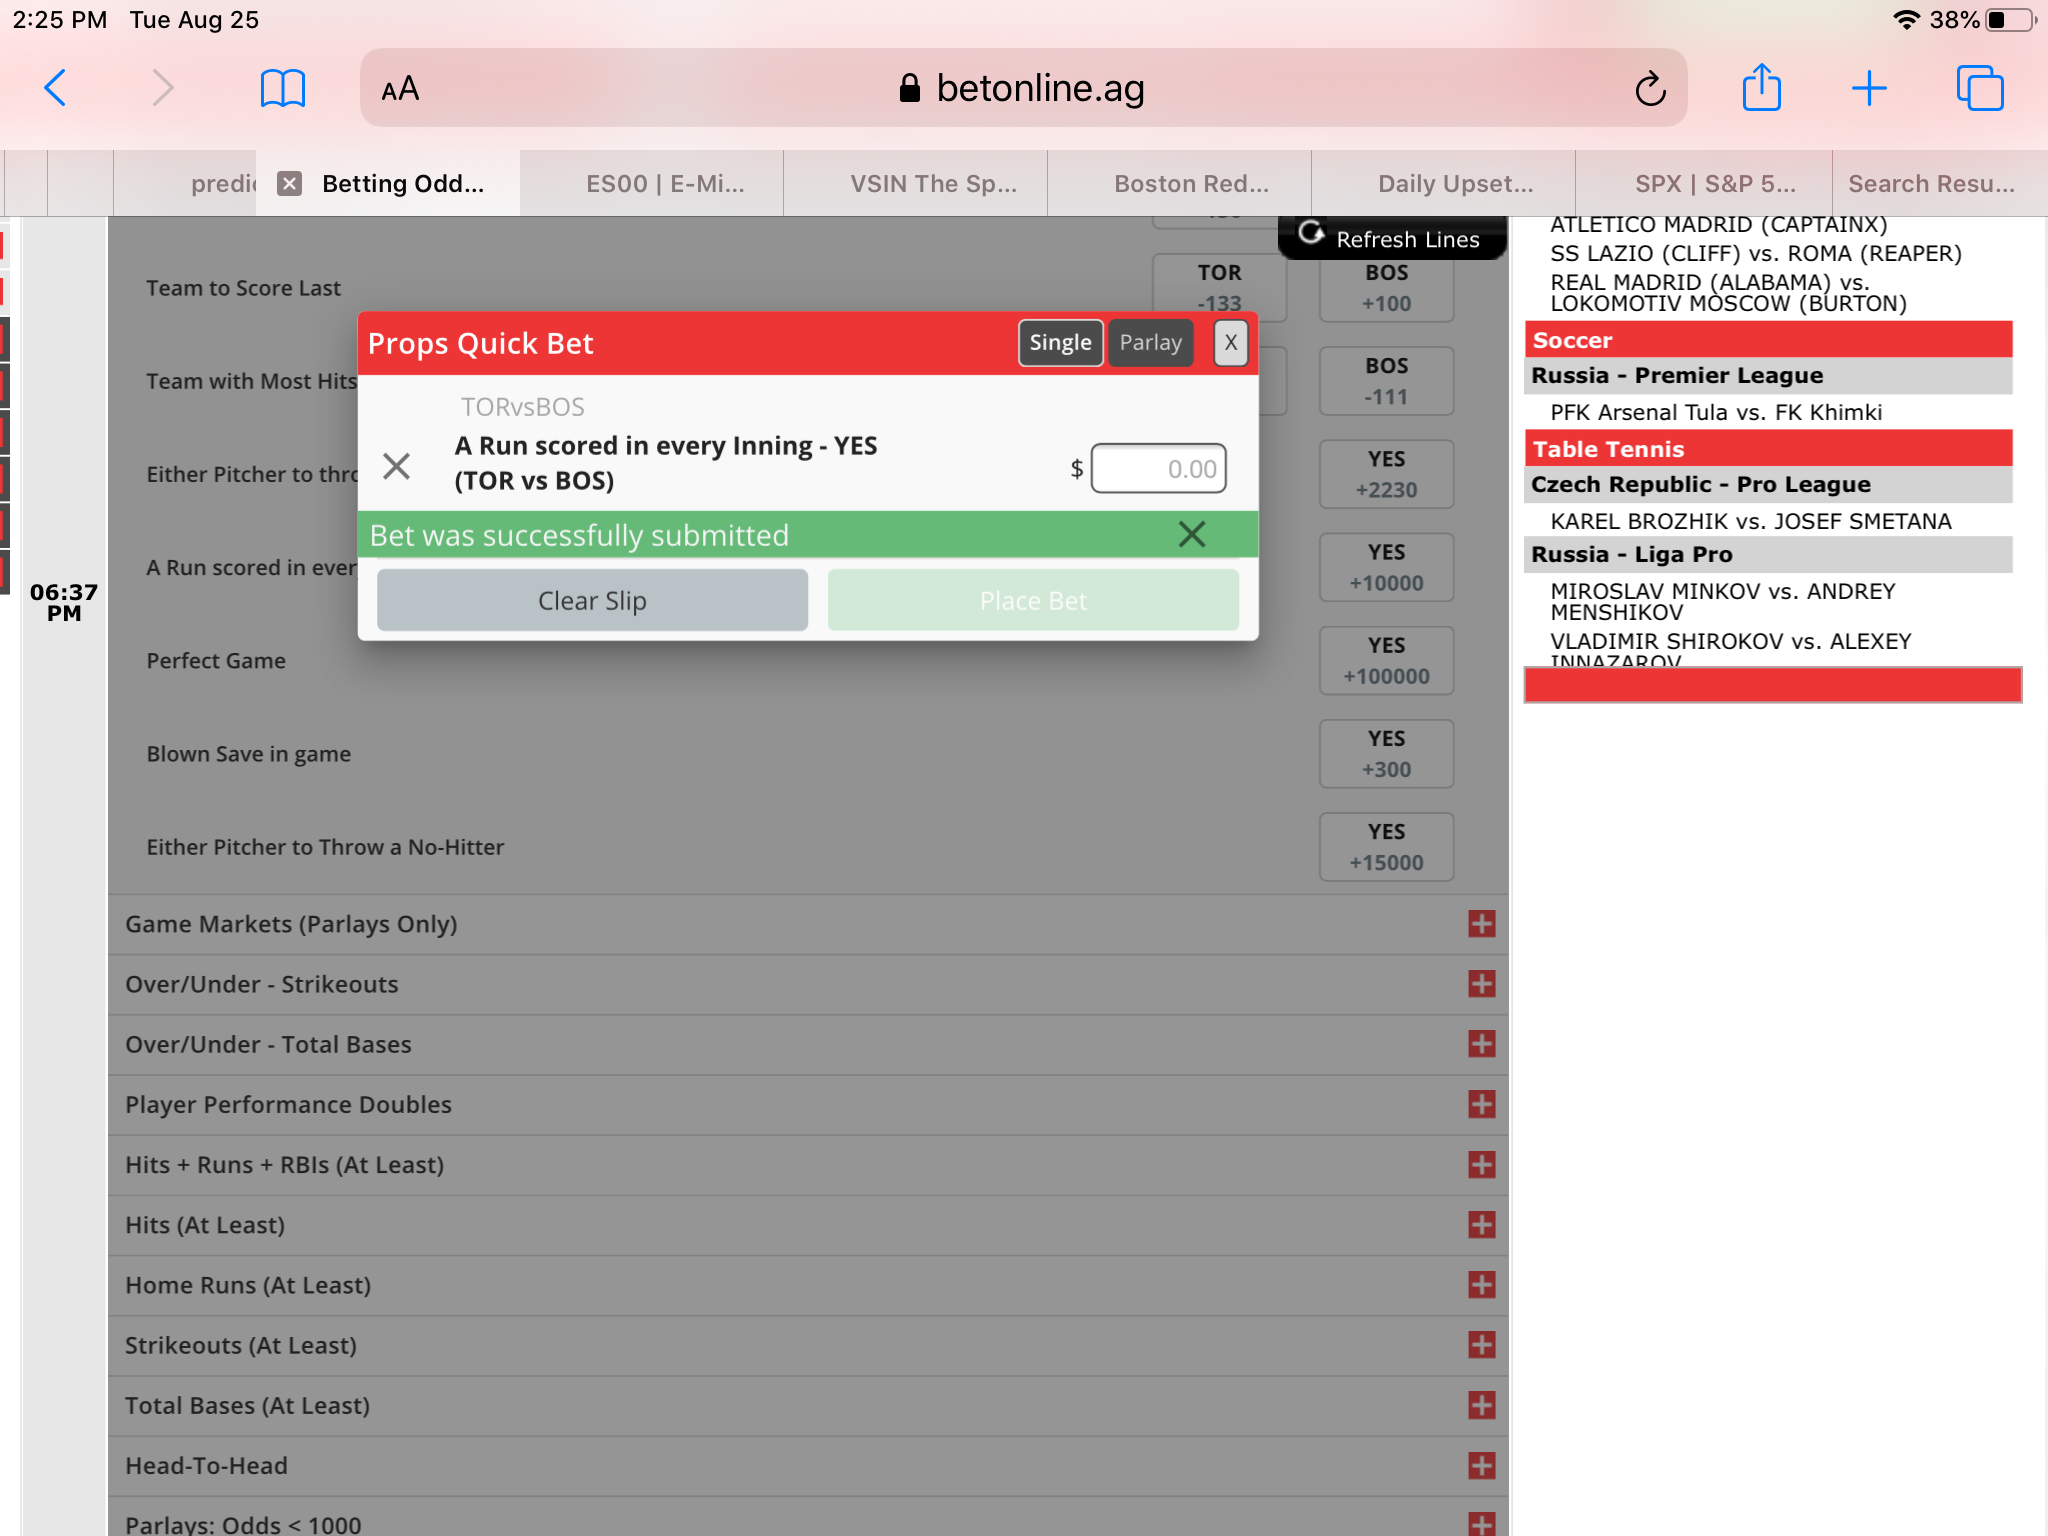Select YES +2230 odds
2048x1536 pixels.
pos(1386,474)
